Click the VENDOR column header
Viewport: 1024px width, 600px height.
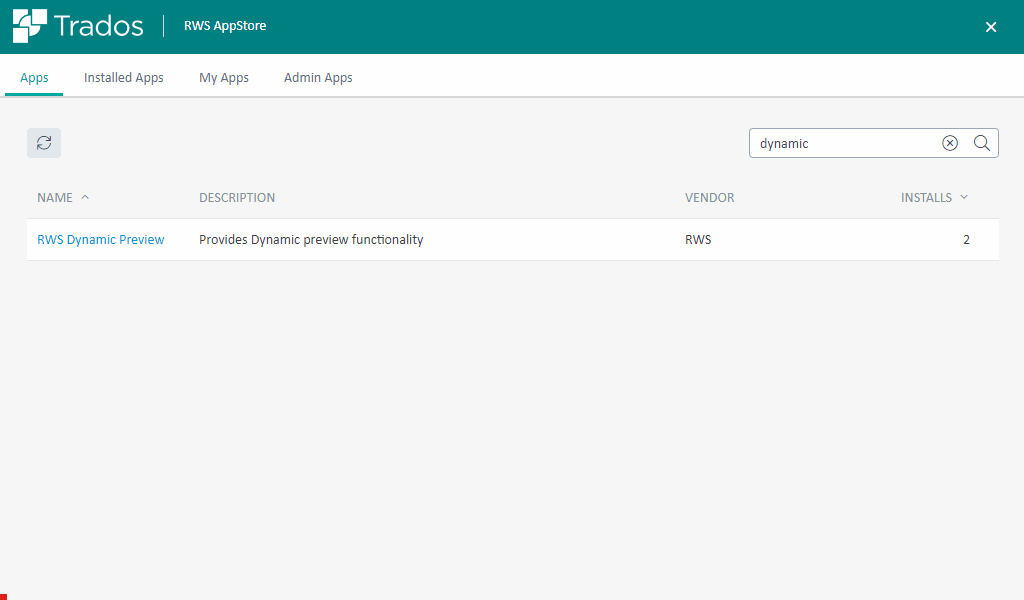pyautogui.click(x=709, y=198)
